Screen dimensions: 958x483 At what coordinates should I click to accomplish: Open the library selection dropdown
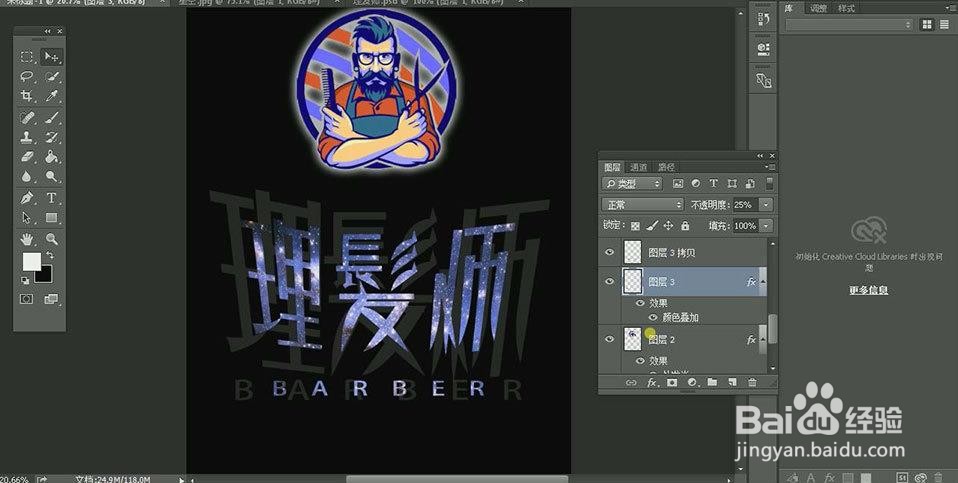click(849, 24)
